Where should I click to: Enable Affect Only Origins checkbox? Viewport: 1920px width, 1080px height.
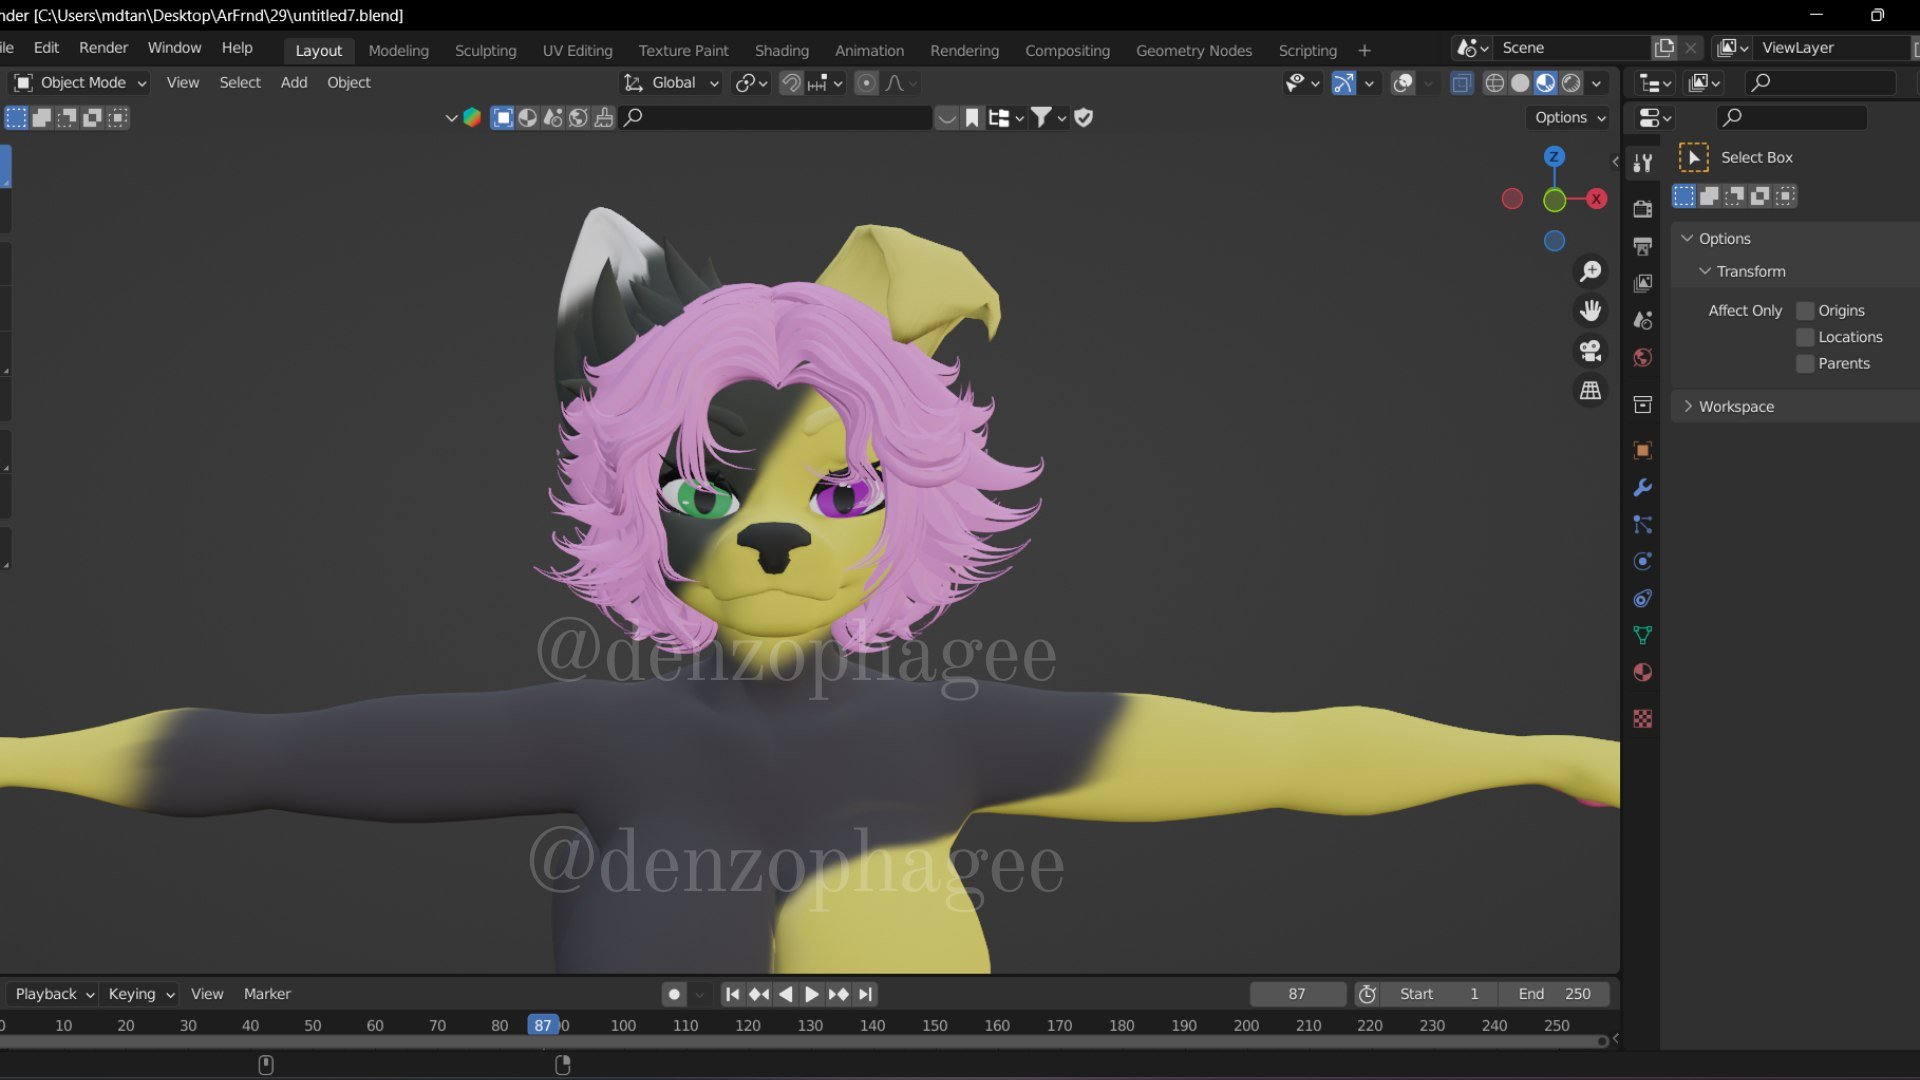[x=1805, y=311]
